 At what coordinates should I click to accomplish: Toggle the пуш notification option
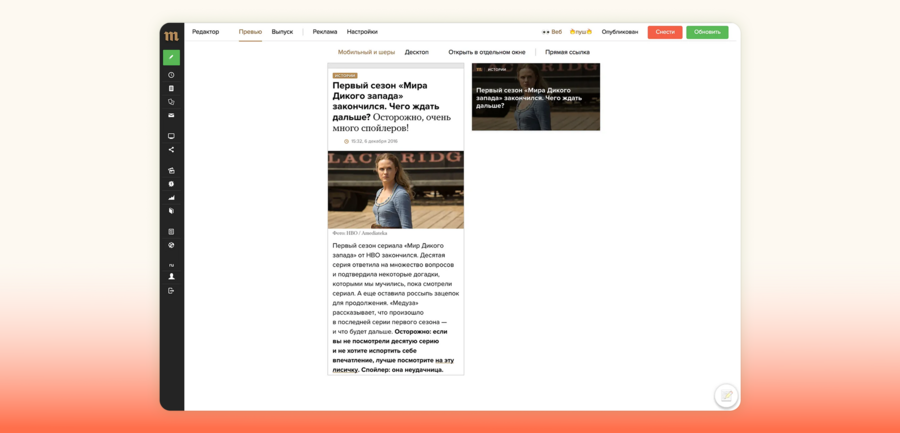pyautogui.click(x=580, y=32)
